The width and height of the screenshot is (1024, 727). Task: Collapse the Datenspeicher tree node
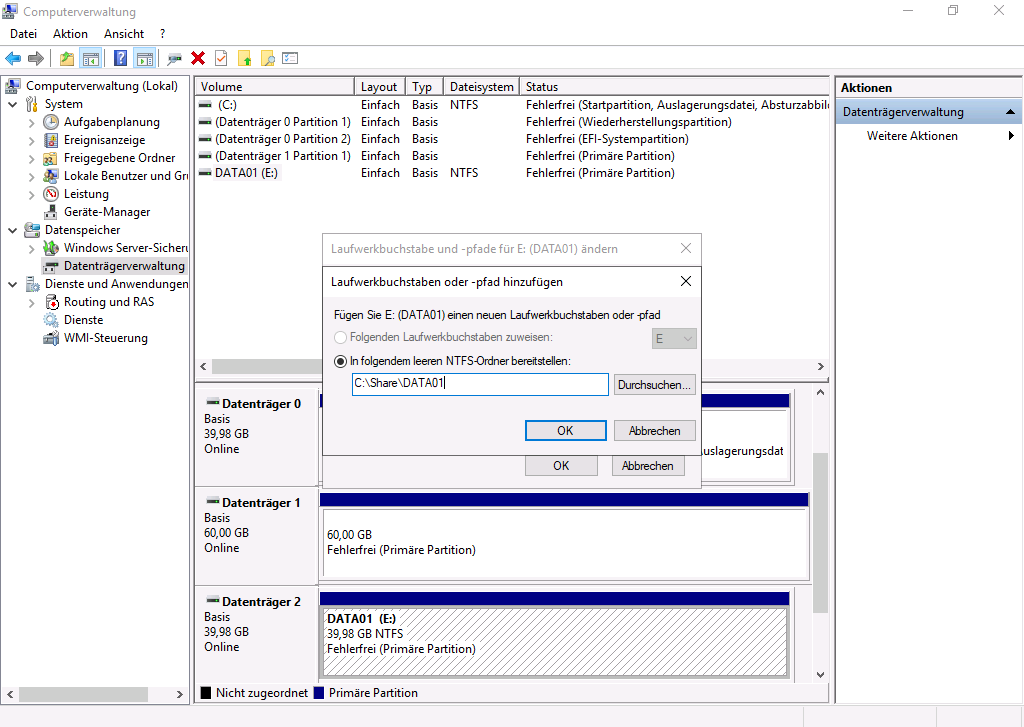point(13,230)
